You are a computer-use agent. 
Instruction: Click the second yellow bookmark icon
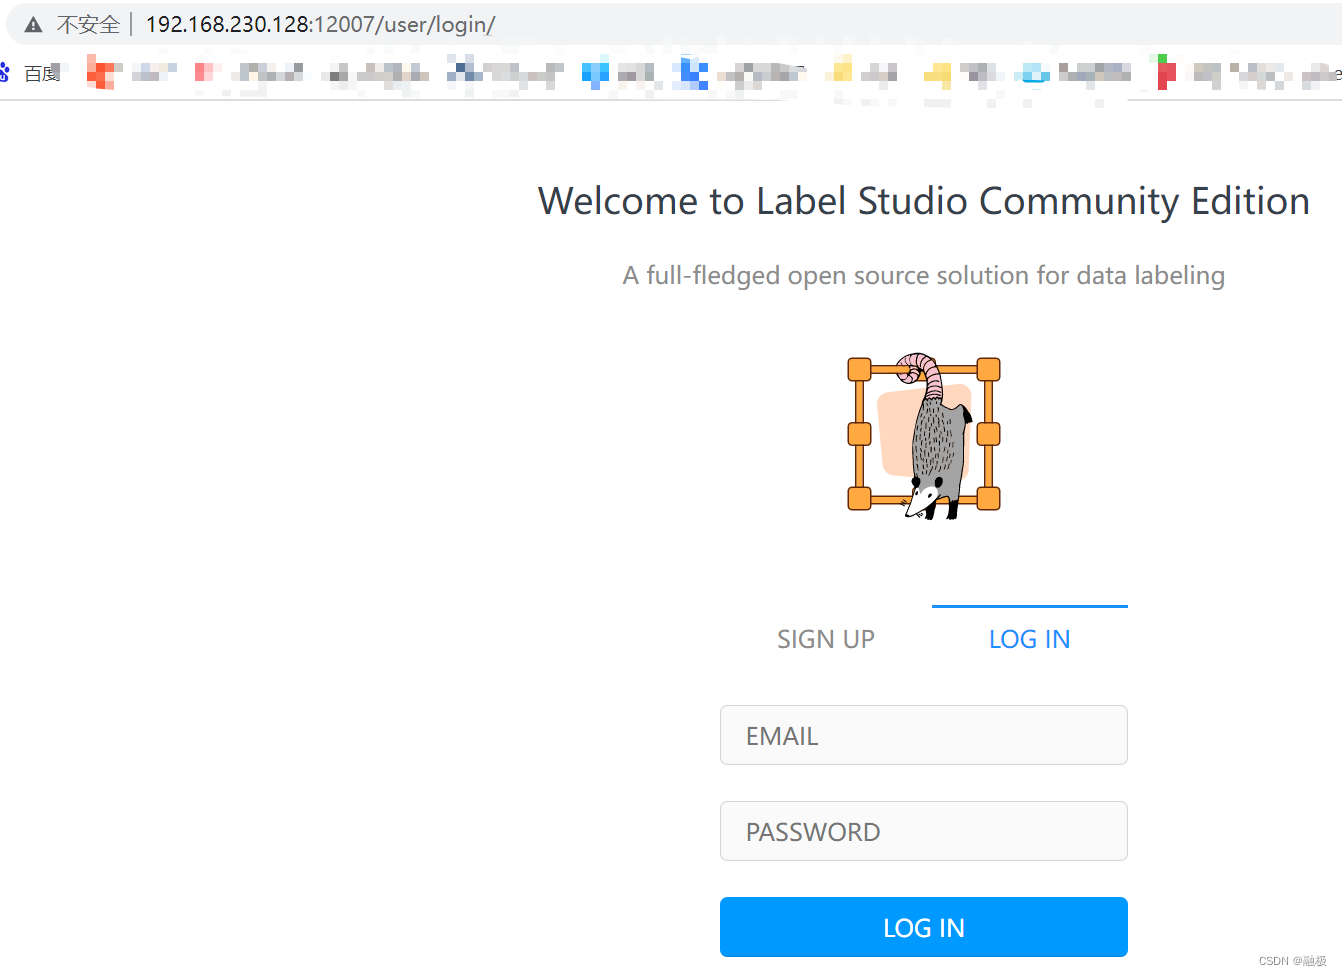[936, 72]
